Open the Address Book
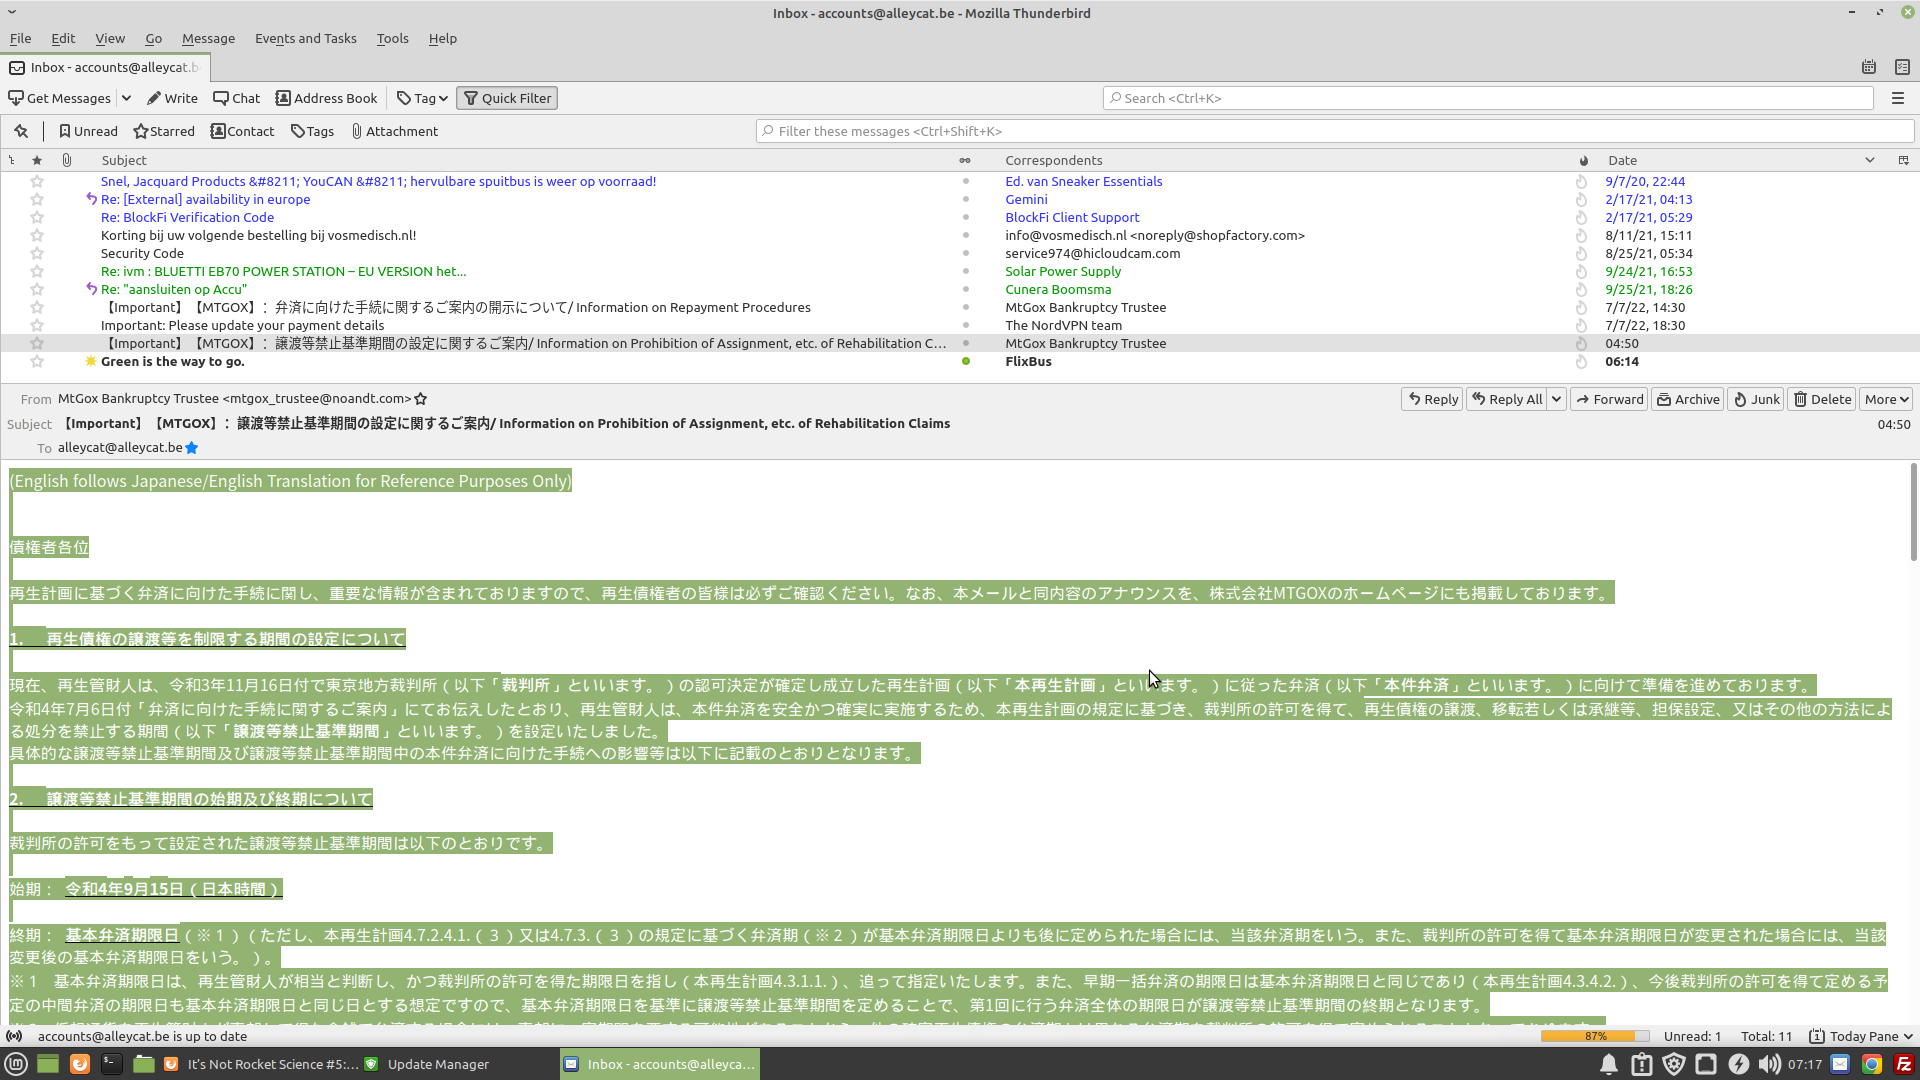1920x1080 pixels. tap(326, 98)
